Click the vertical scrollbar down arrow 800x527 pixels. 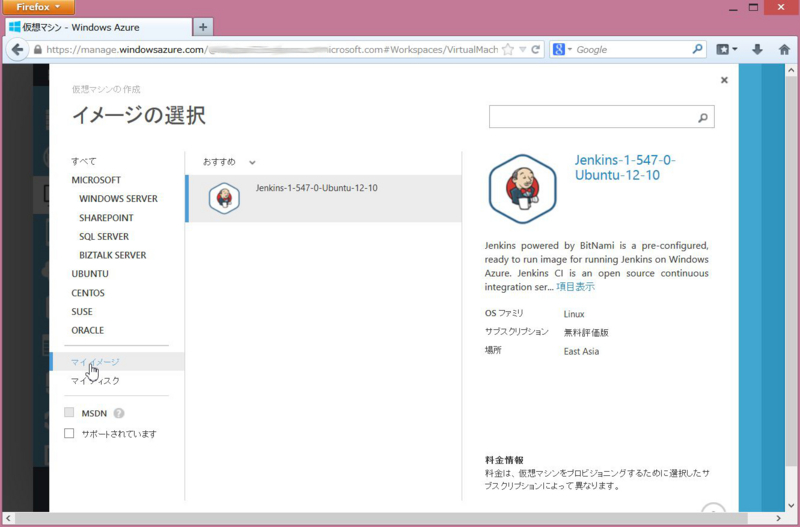coord(792,506)
